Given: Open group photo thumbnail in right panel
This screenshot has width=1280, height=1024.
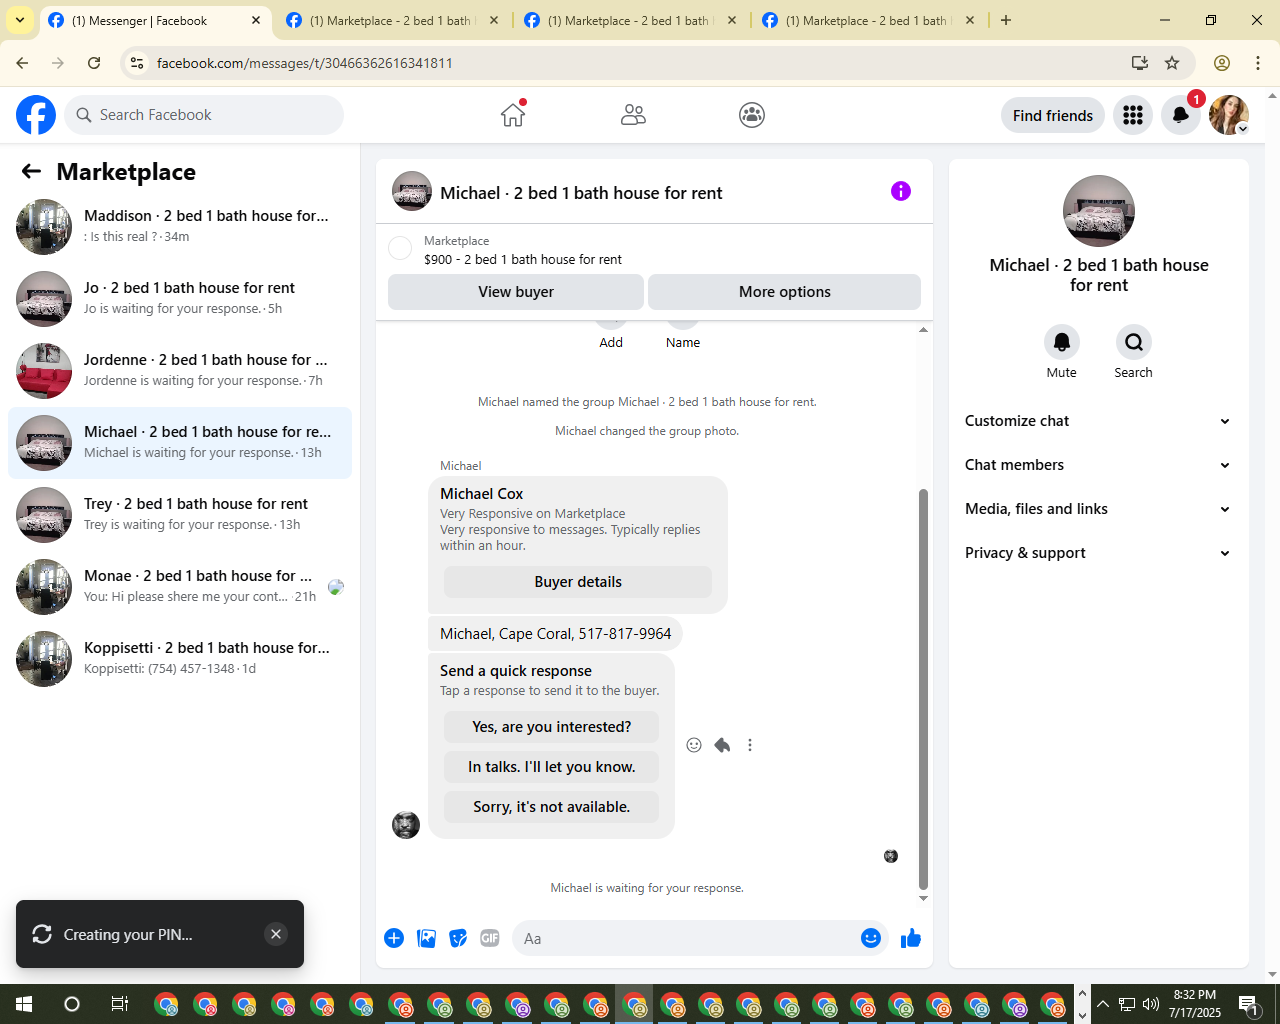Looking at the screenshot, I should [x=1099, y=211].
